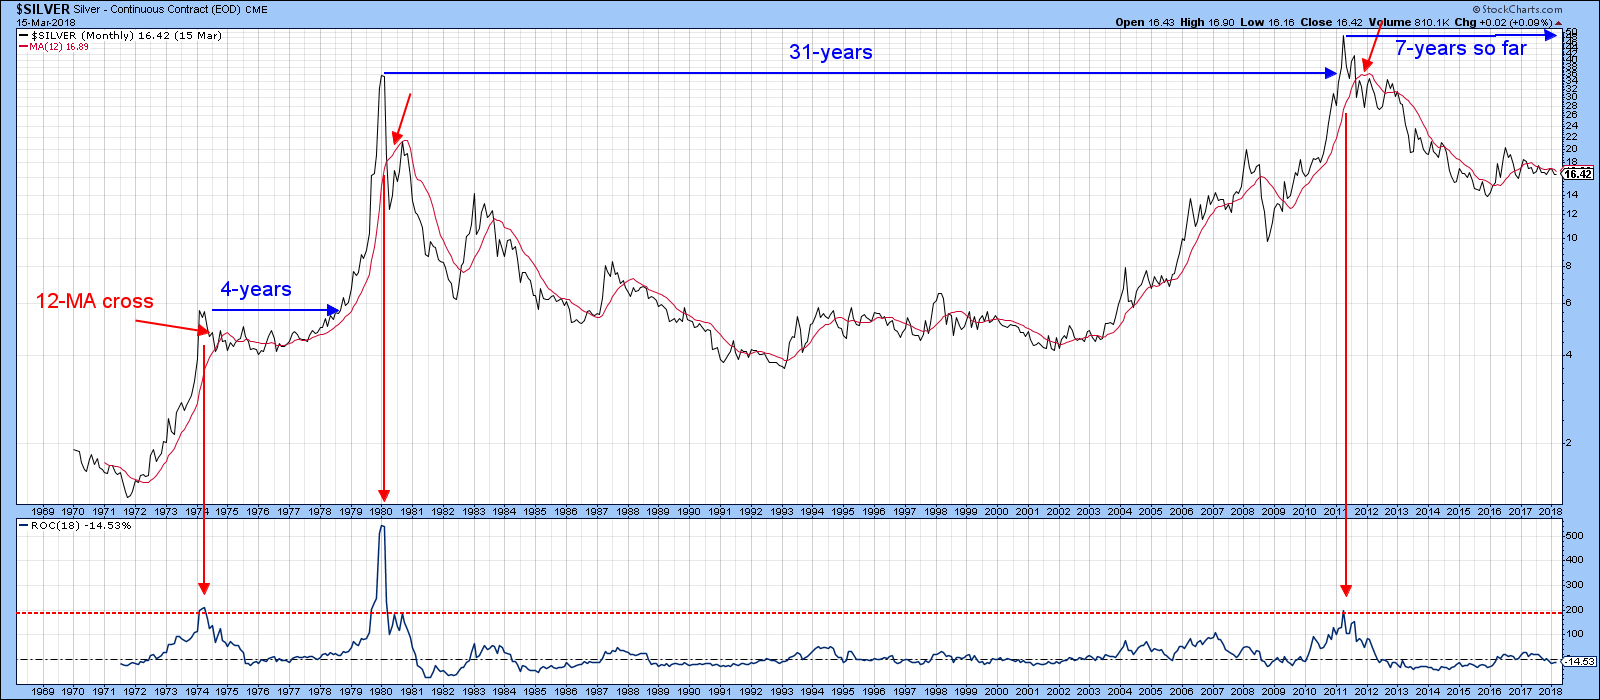This screenshot has height=700, width=1600.
Task: Click the blue arrowhead ending the 4-years arrow
Action: point(334,310)
